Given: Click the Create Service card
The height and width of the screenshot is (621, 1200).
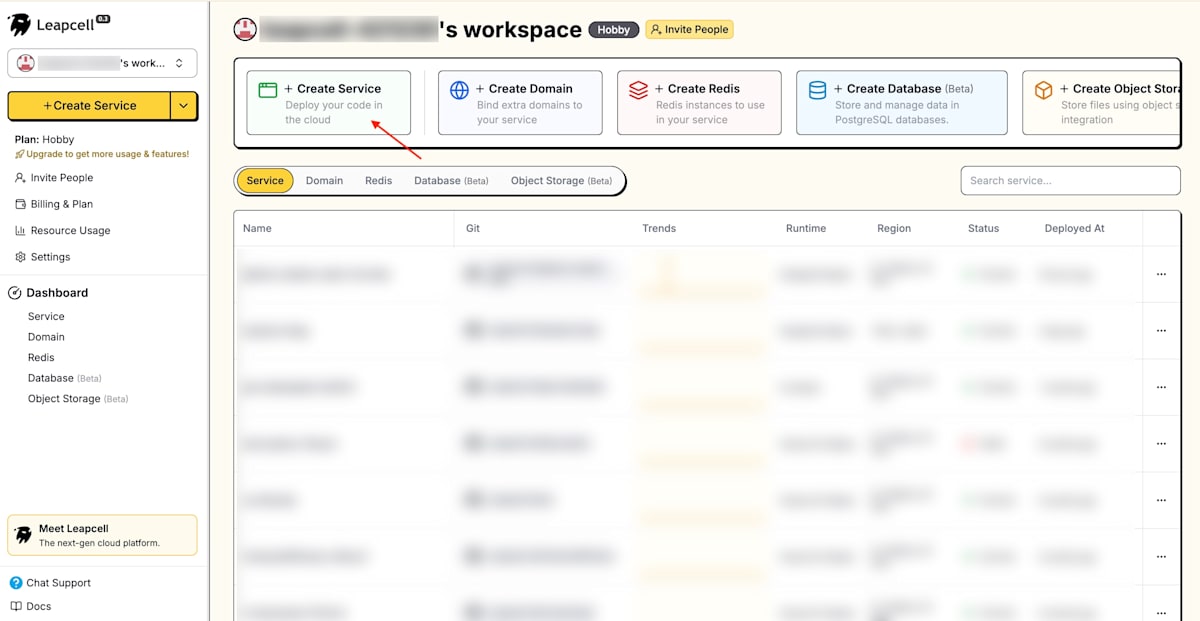Looking at the screenshot, I should [329, 103].
